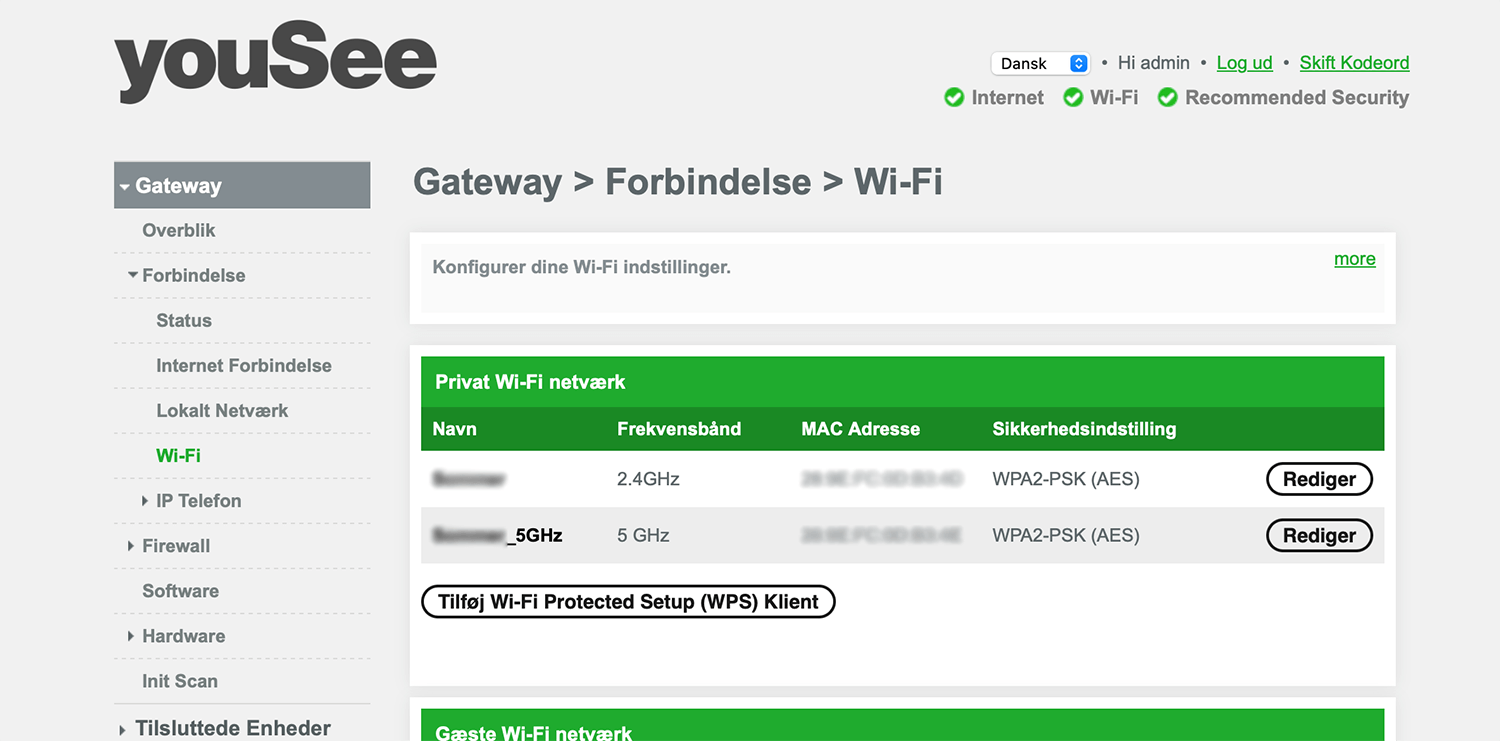Viewport: 1500px width, 741px height.
Task: Collapse the Forbindelse submenu arrow
Action: tap(133, 275)
